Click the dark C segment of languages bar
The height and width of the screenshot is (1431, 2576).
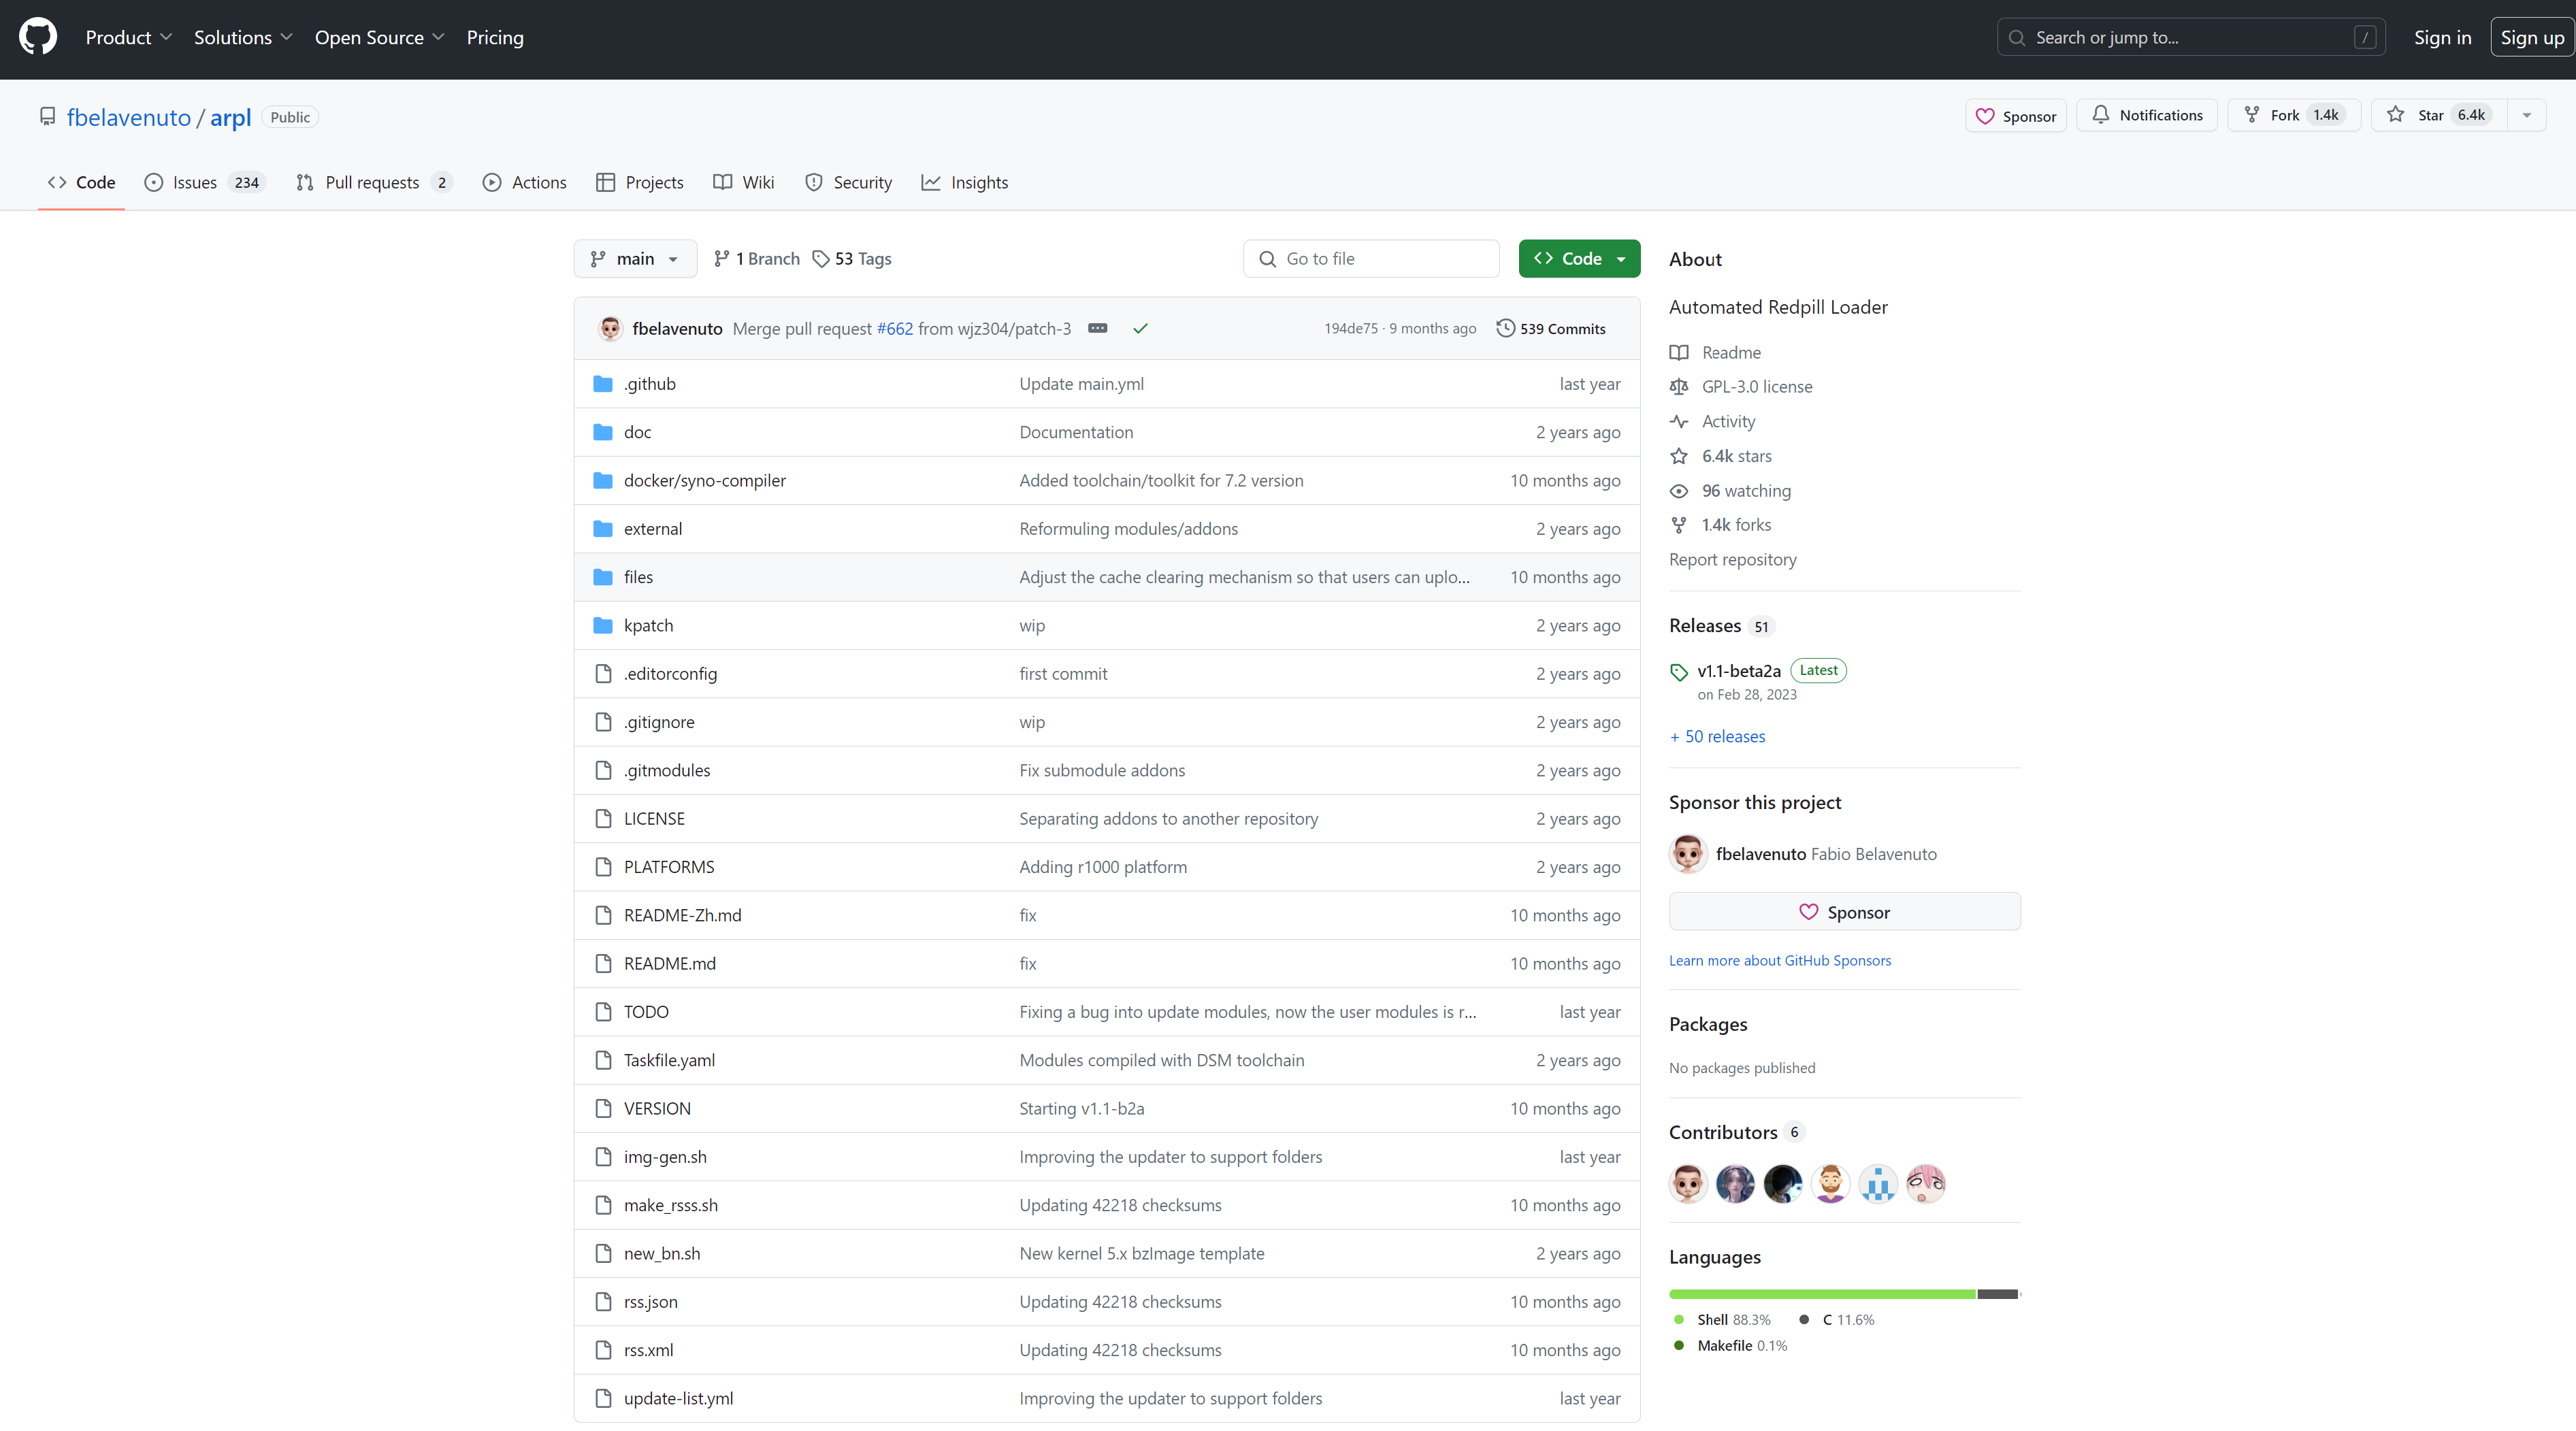pyautogui.click(x=1997, y=1295)
